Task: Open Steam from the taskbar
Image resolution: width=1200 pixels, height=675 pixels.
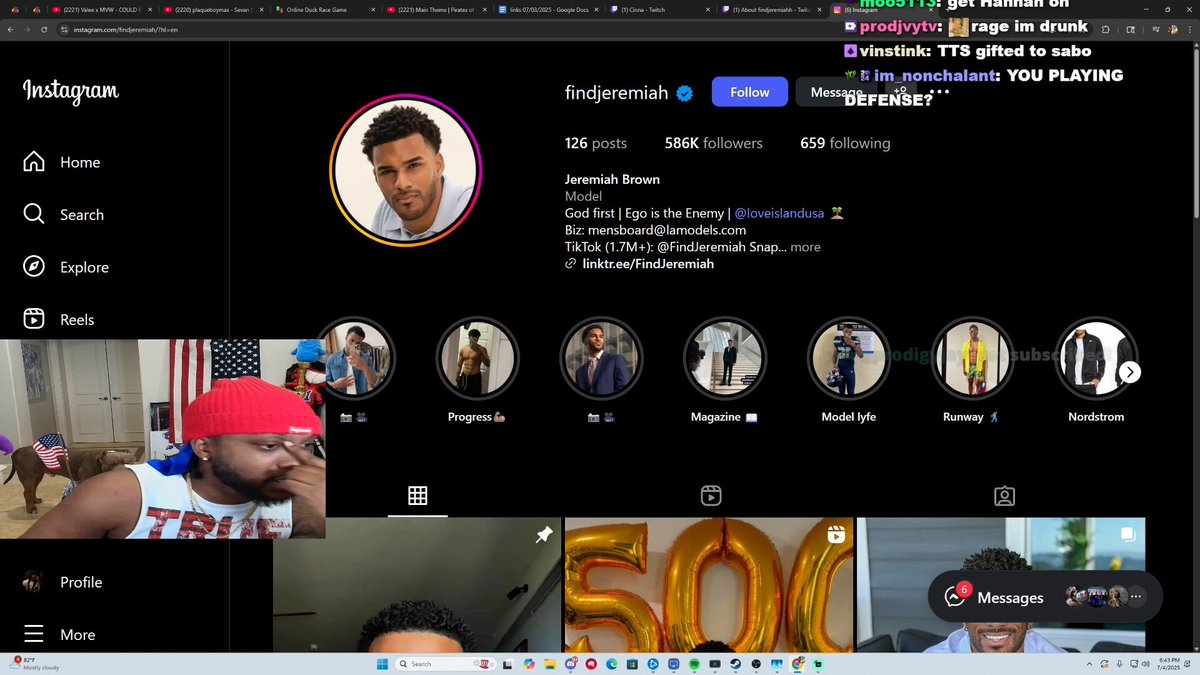Action: tap(735, 664)
